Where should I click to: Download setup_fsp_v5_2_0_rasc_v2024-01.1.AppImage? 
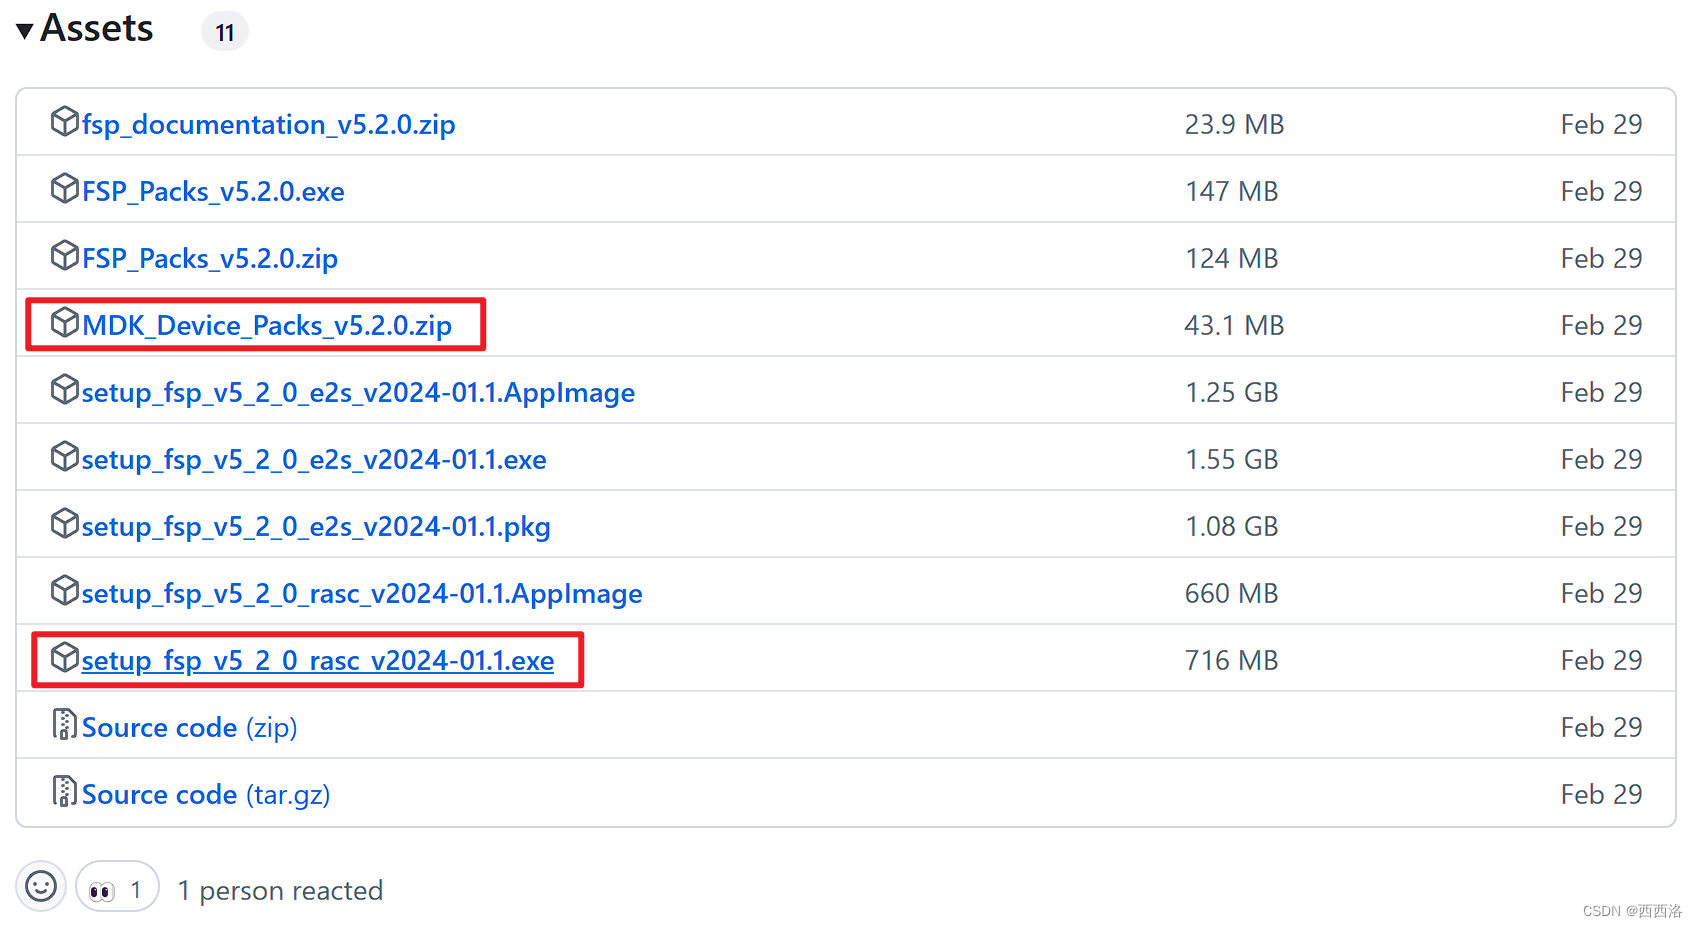361,592
